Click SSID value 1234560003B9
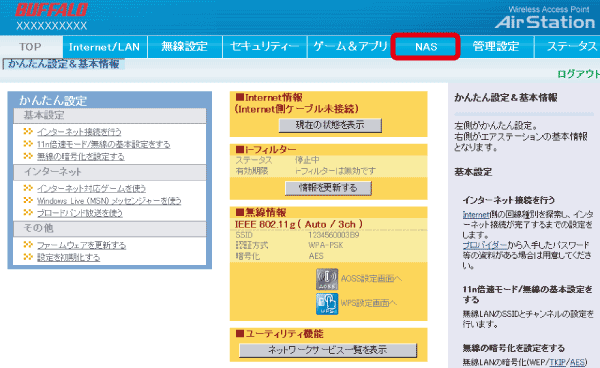 (x=333, y=235)
